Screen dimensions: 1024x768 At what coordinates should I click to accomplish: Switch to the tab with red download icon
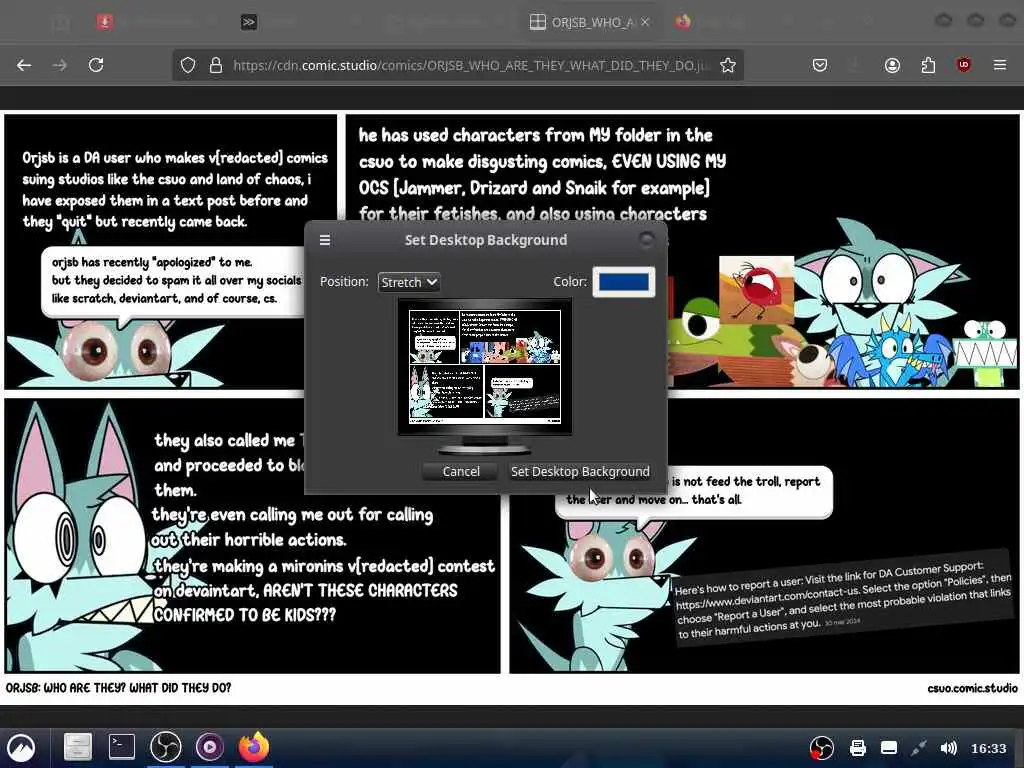(104, 22)
